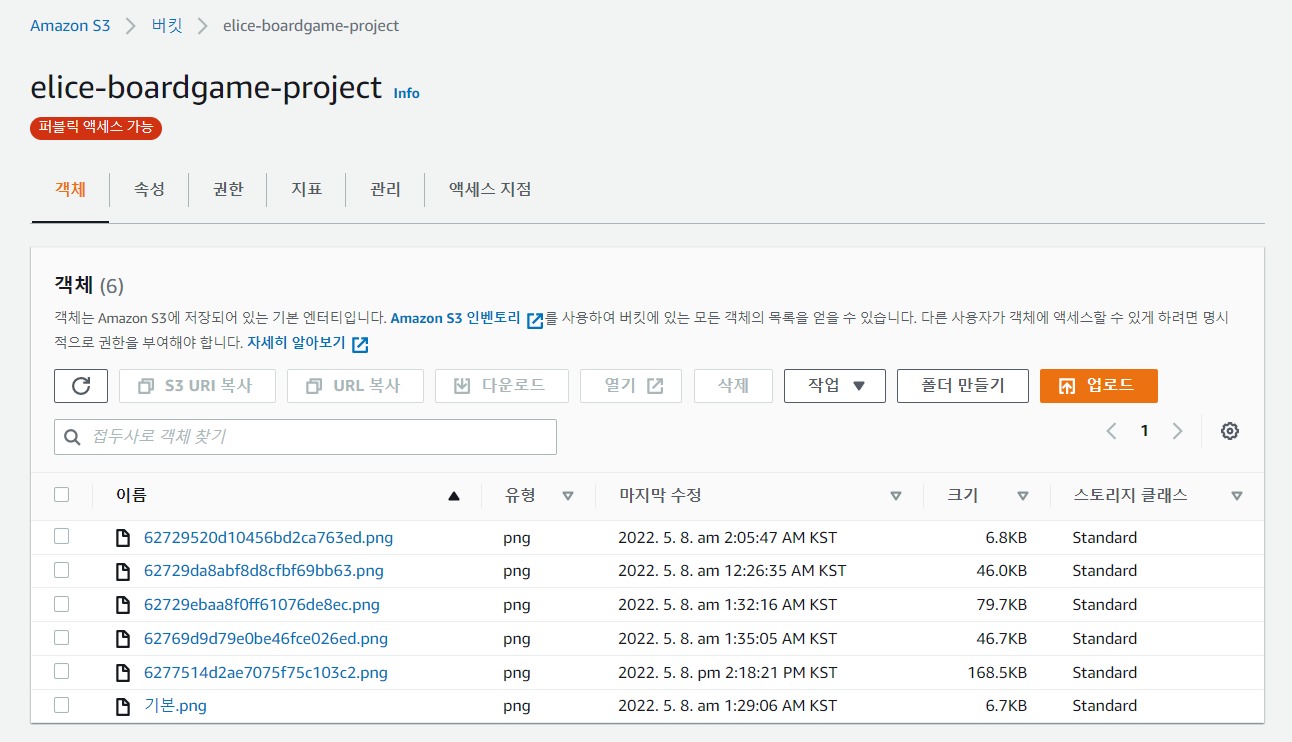Click external link icon after 인벤토리

click(x=535, y=320)
